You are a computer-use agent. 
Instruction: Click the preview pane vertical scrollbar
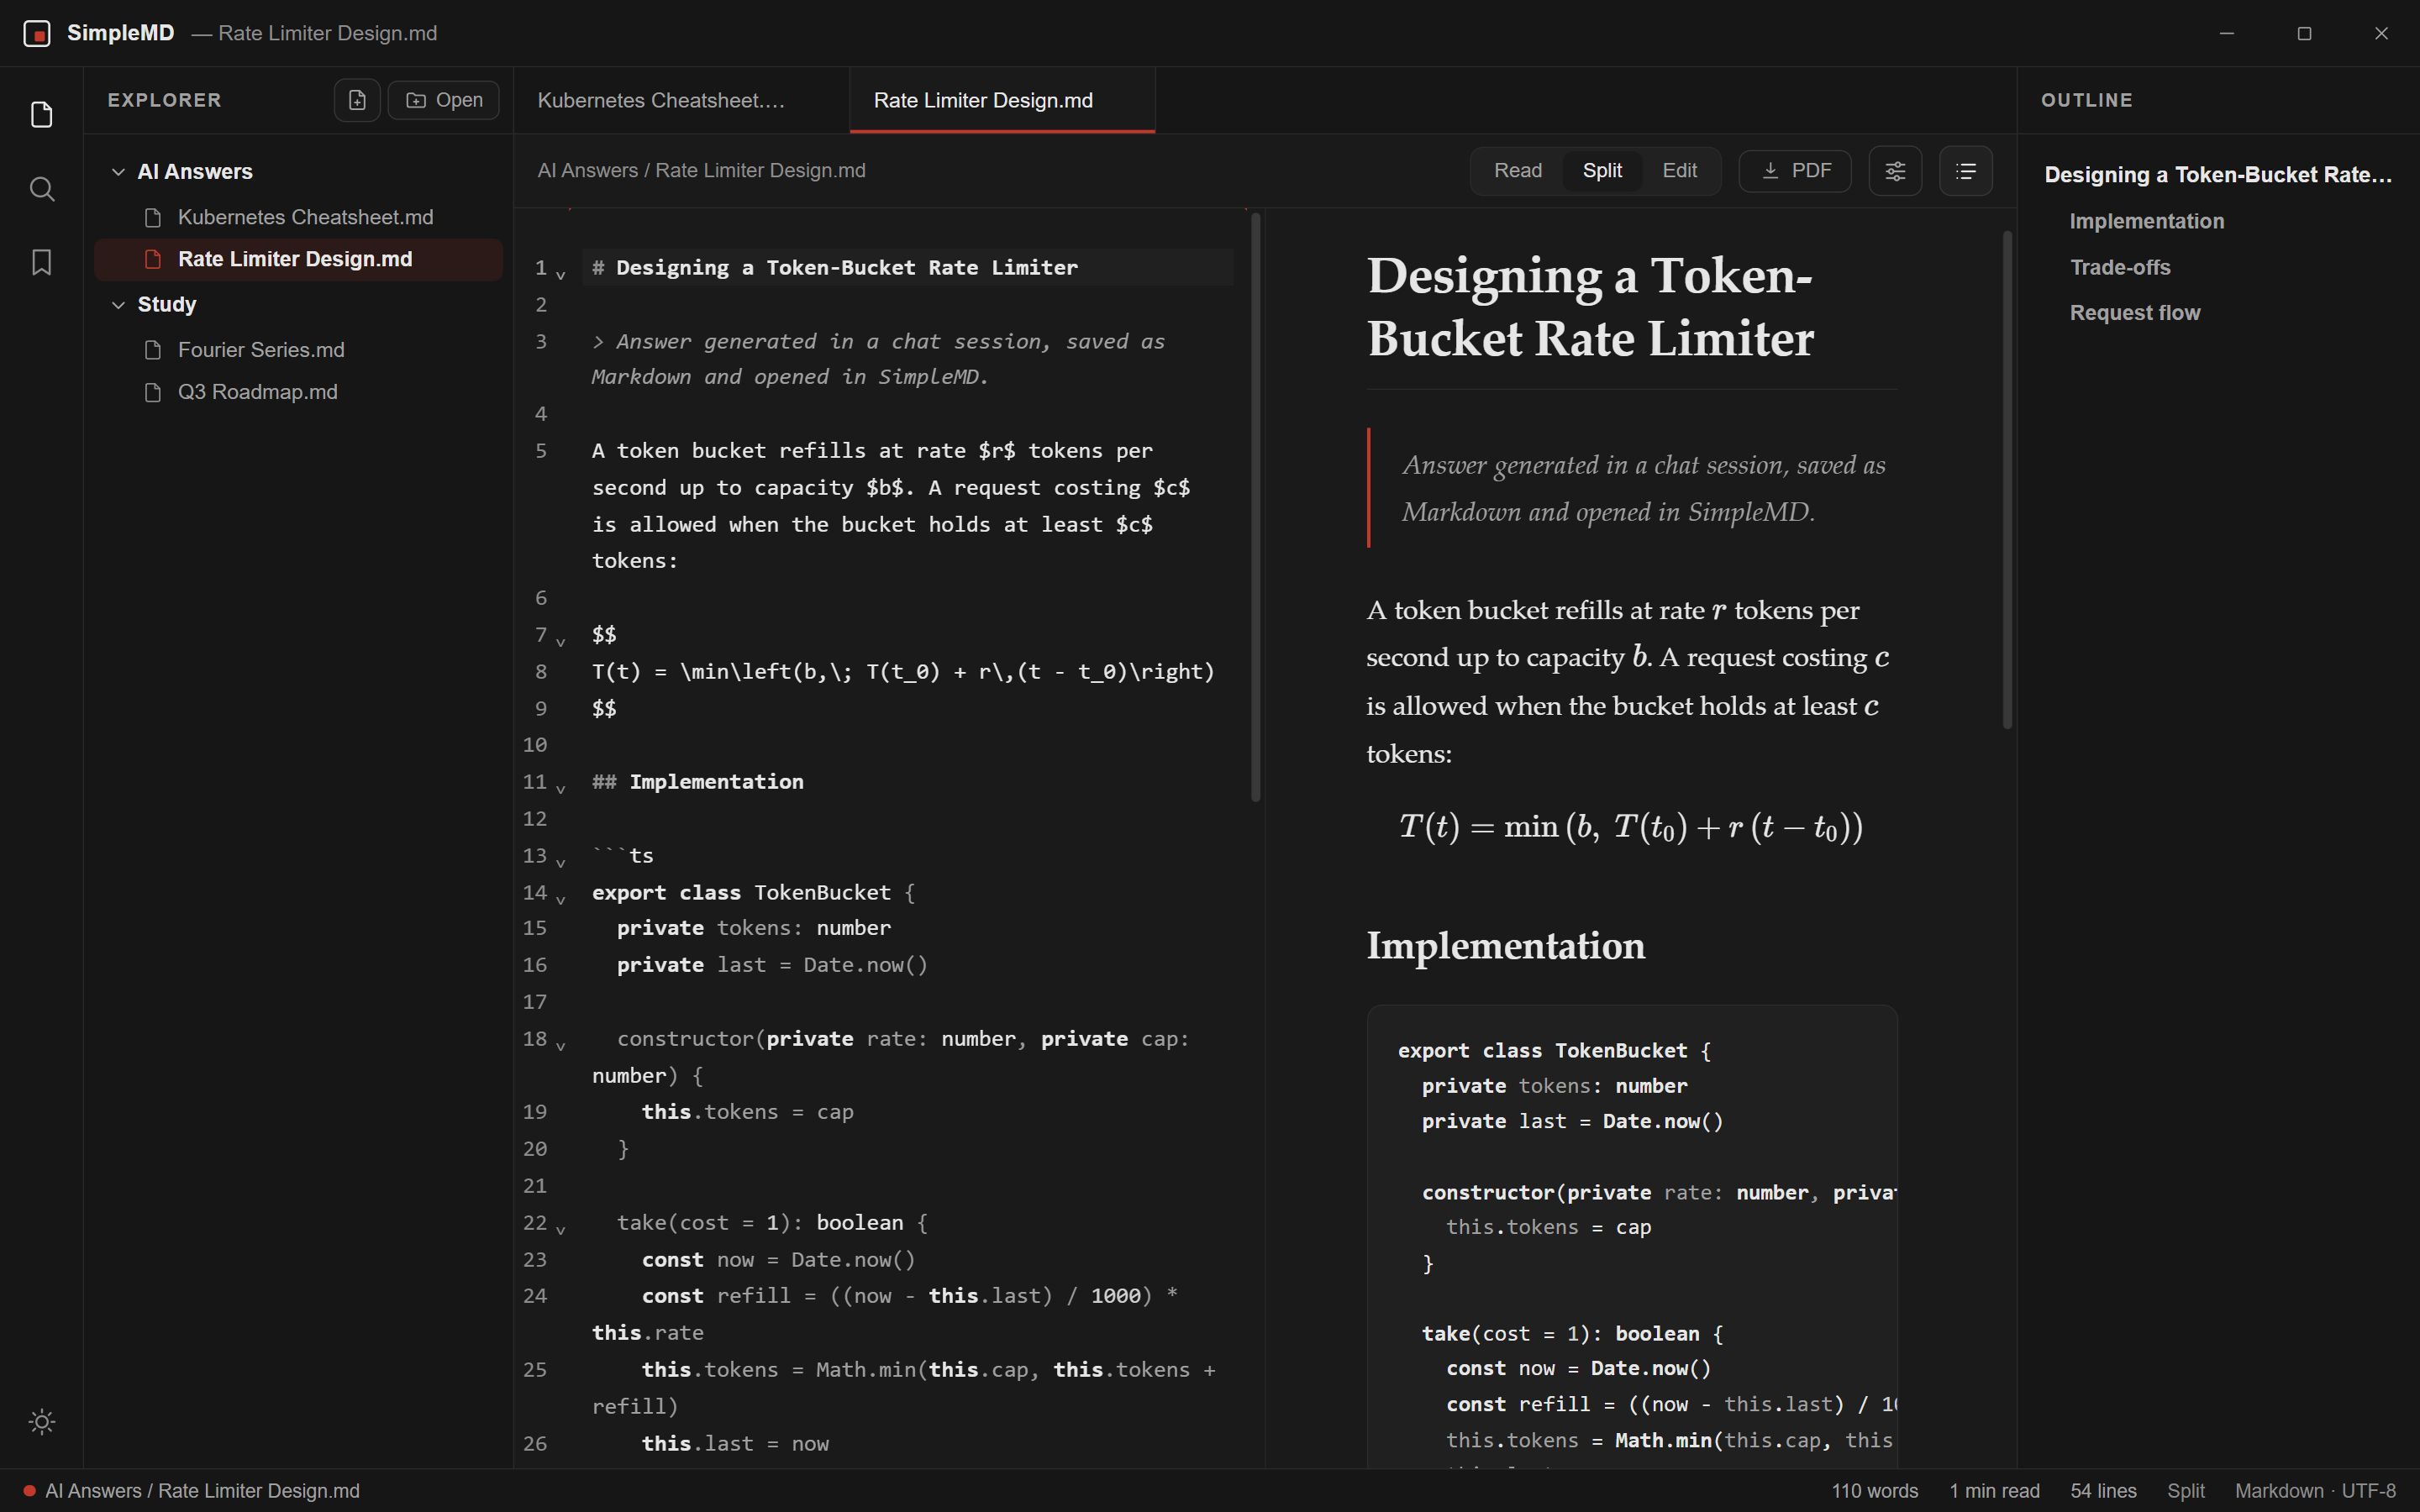click(2006, 480)
